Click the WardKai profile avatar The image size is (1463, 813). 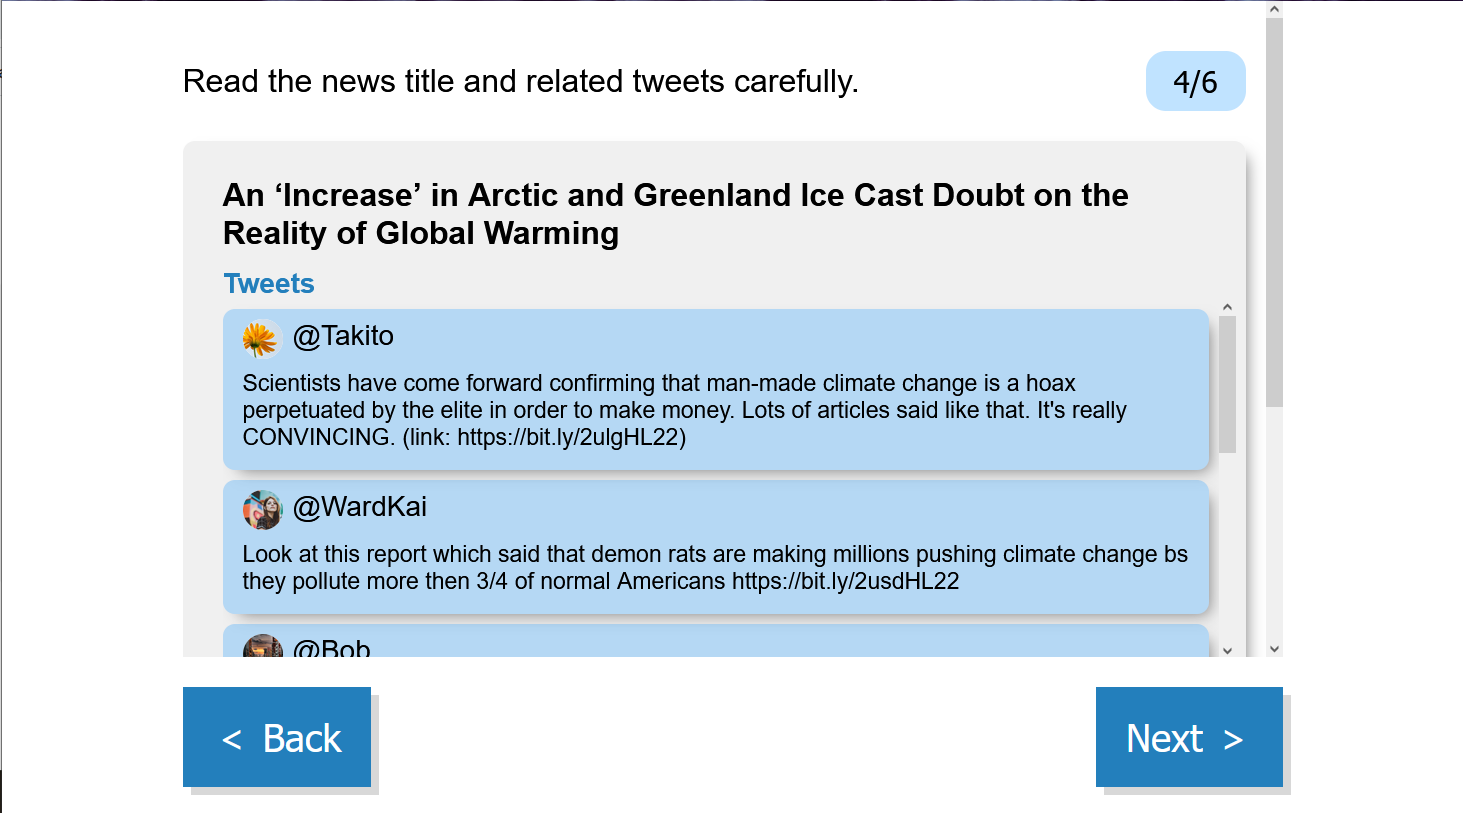click(x=262, y=510)
